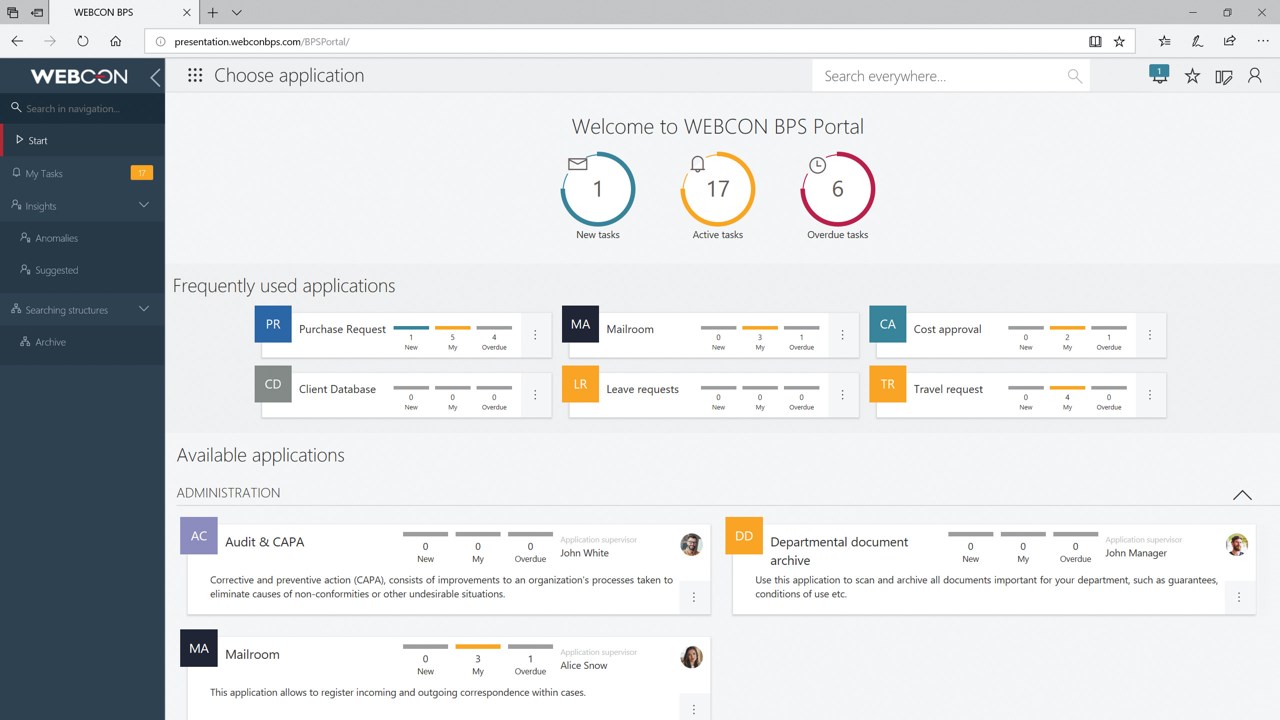Image resolution: width=1280 pixels, height=720 pixels.
Task: Collapse the ADMINISTRATION group chevron
Action: click(1242, 494)
